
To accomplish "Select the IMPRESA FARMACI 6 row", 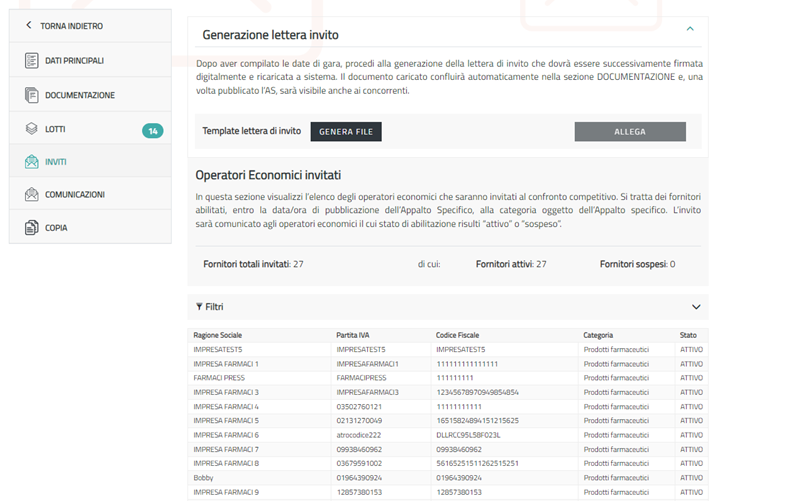I will click(226, 435).
